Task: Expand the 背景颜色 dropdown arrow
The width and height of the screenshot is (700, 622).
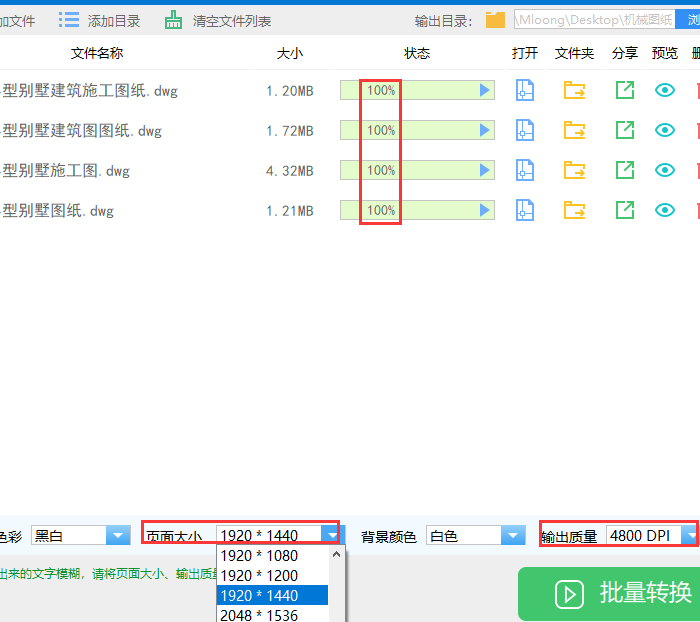Action: pyautogui.click(x=513, y=535)
